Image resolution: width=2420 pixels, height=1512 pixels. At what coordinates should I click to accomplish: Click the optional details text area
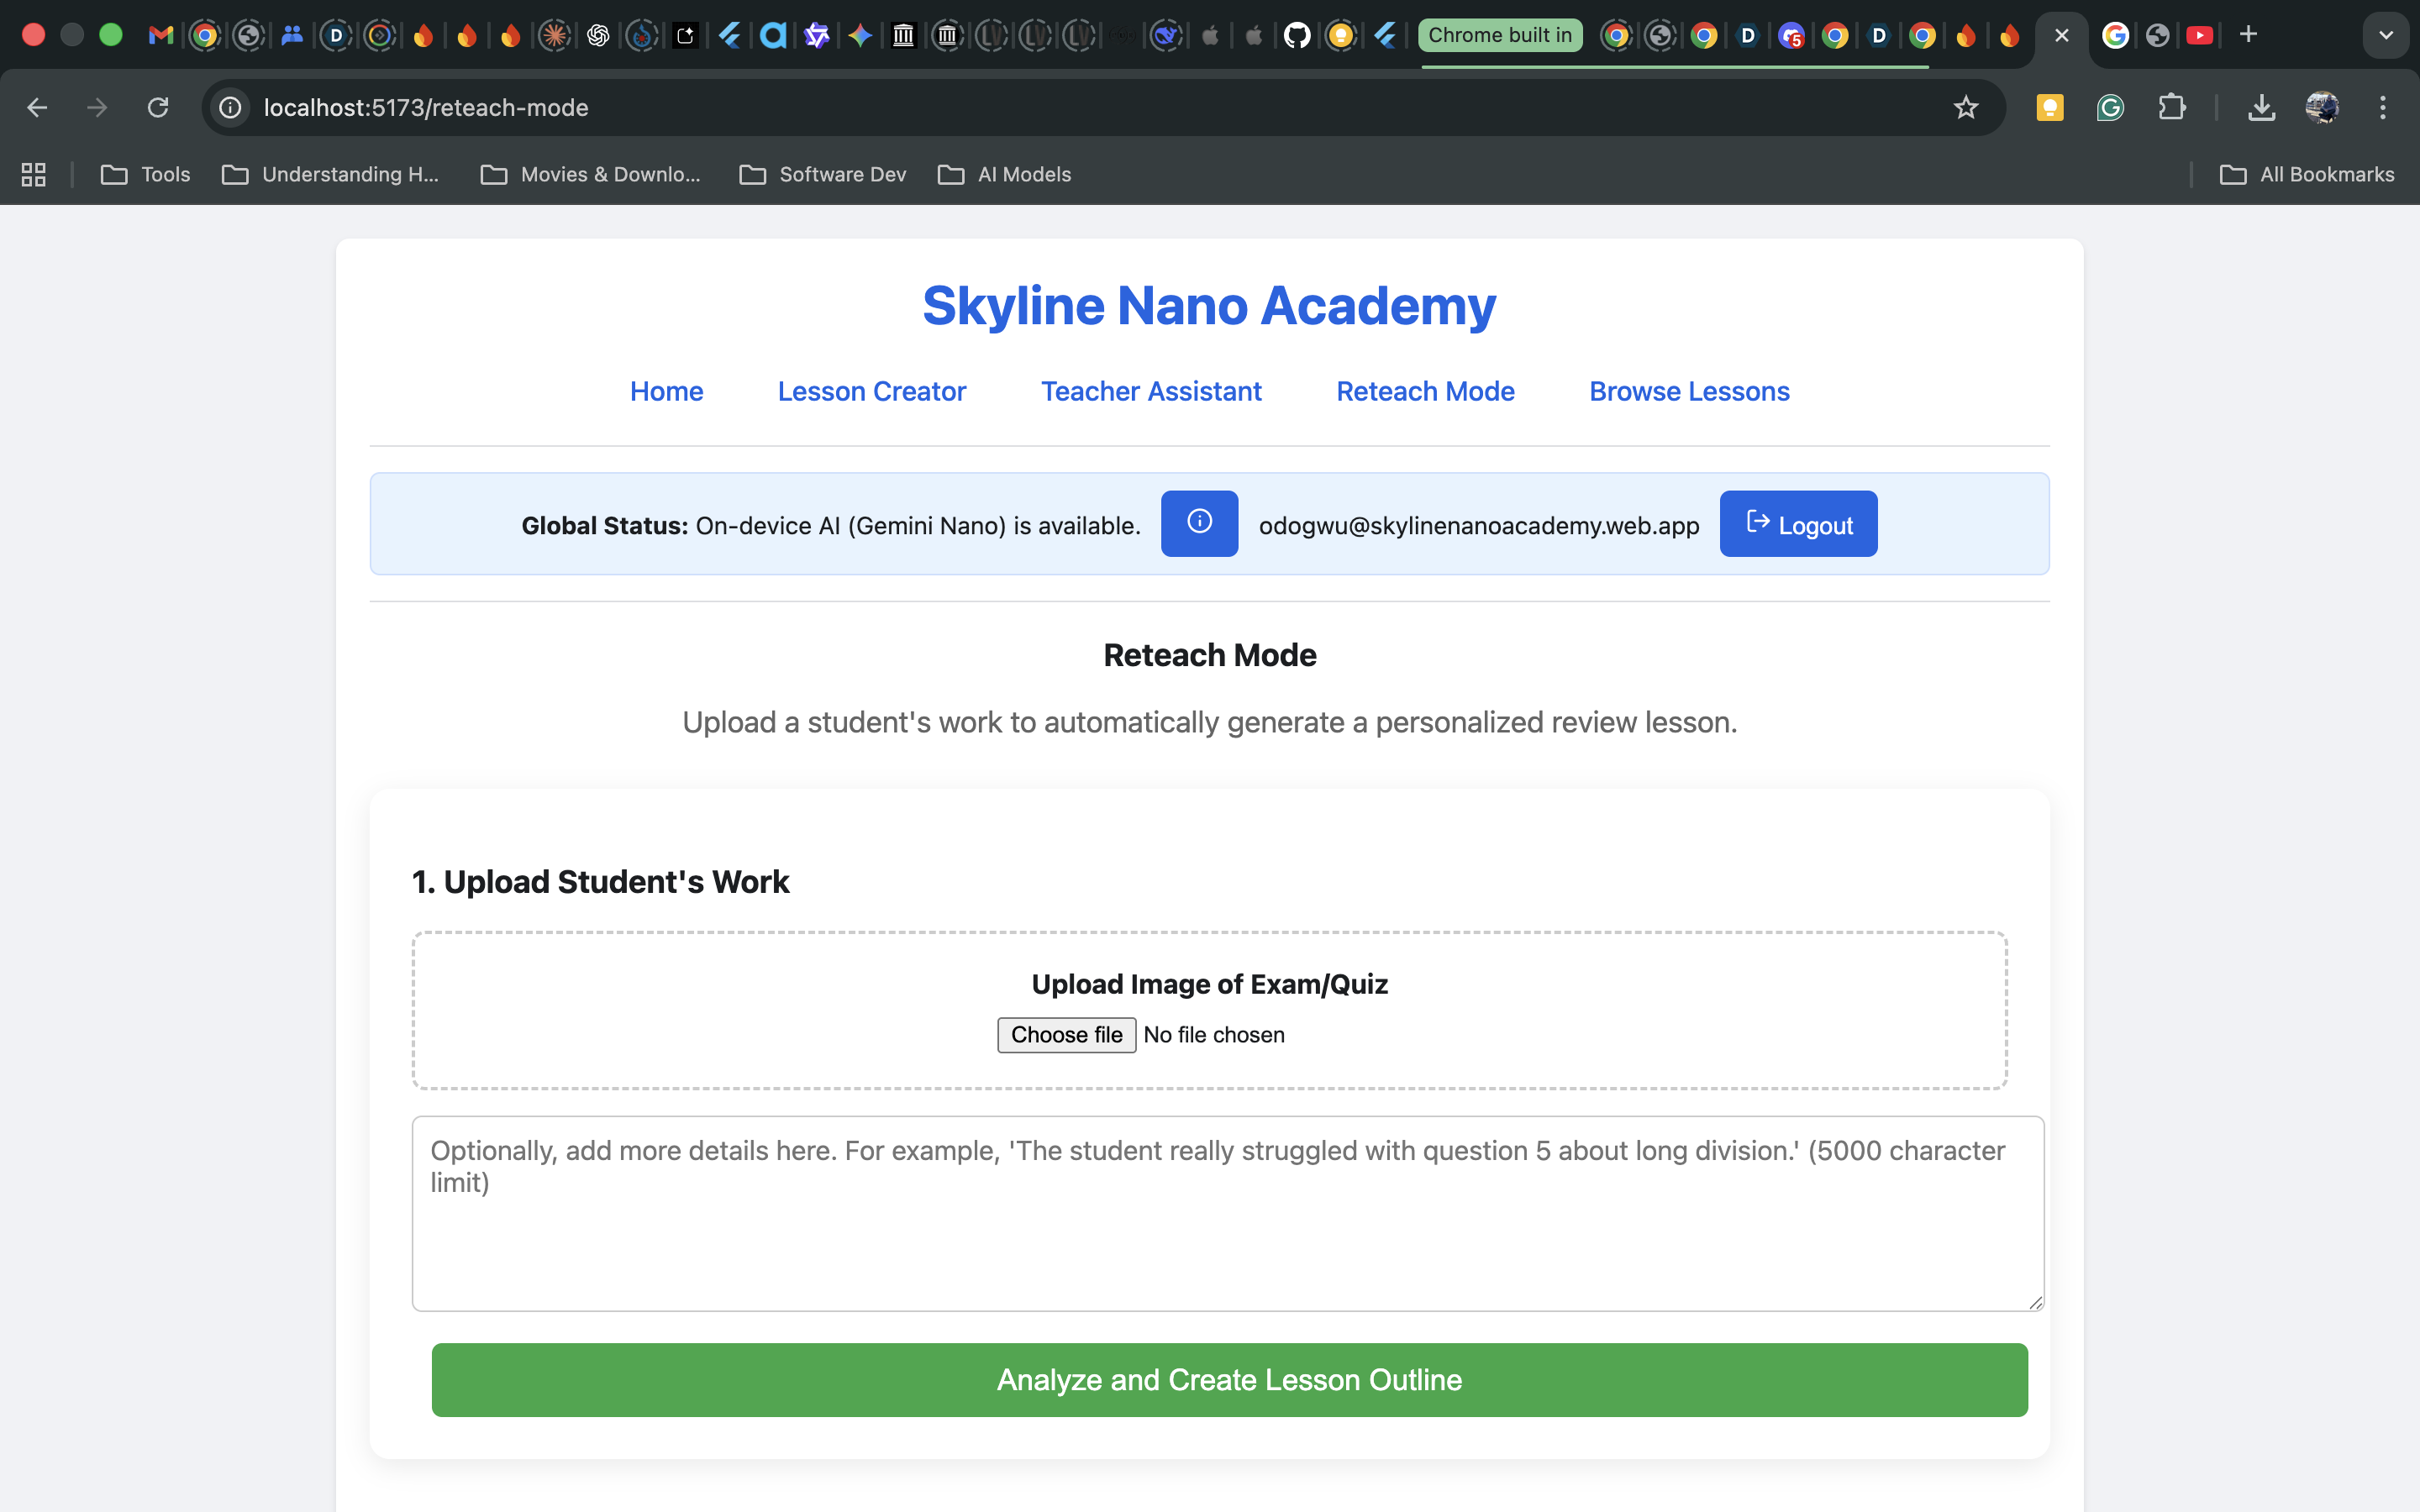click(x=1227, y=1212)
